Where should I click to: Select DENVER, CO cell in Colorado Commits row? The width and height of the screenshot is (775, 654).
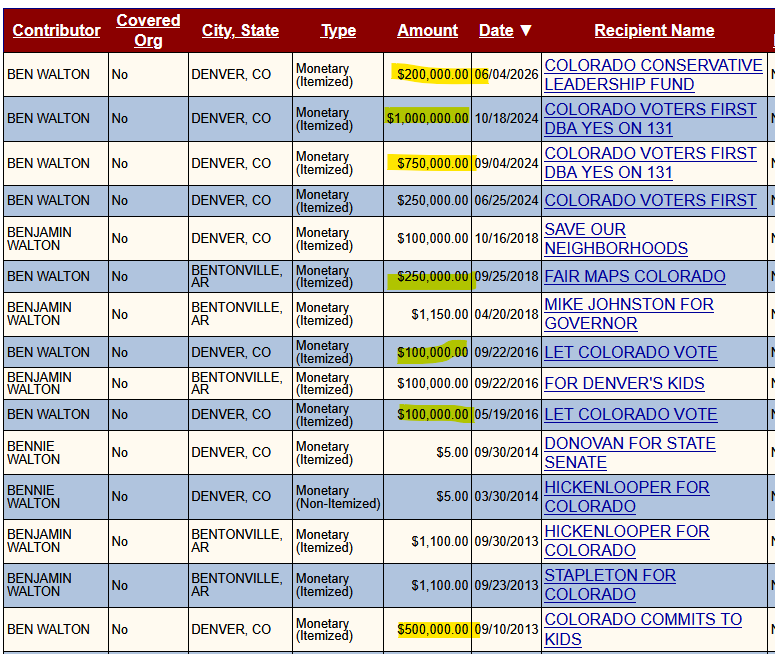(x=240, y=629)
